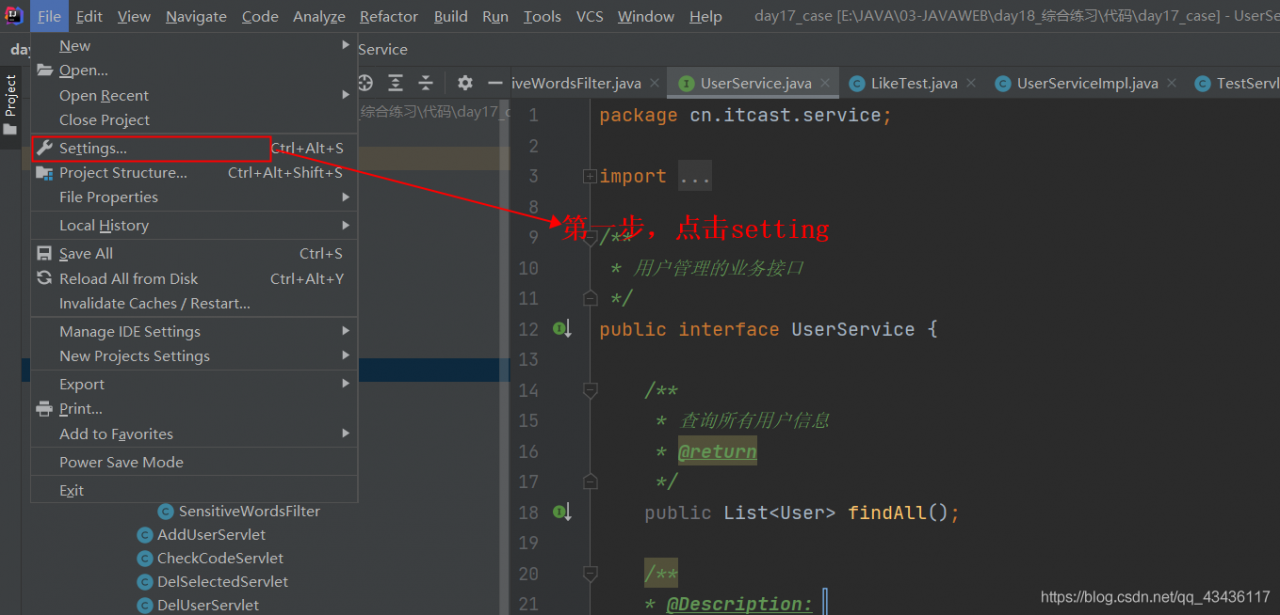1280x615 pixels.
Task: Click the class icon beside SensitiveWordsFilter
Action: (167, 511)
